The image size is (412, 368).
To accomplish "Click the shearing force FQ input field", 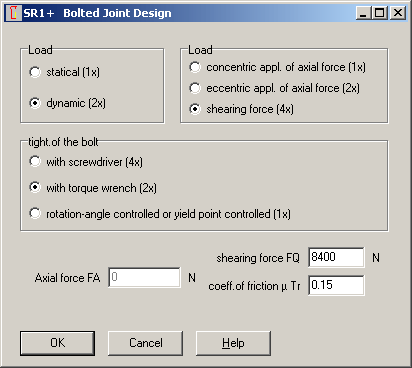I will [x=336, y=257].
